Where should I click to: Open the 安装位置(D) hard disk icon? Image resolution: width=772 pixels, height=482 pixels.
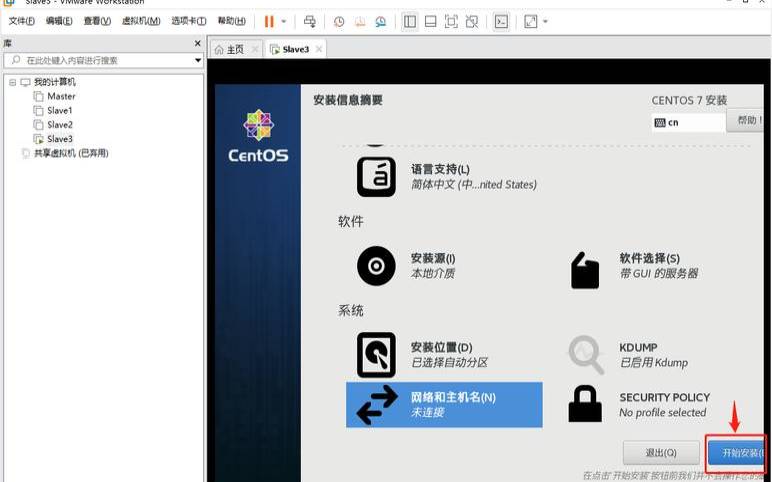(x=376, y=355)
